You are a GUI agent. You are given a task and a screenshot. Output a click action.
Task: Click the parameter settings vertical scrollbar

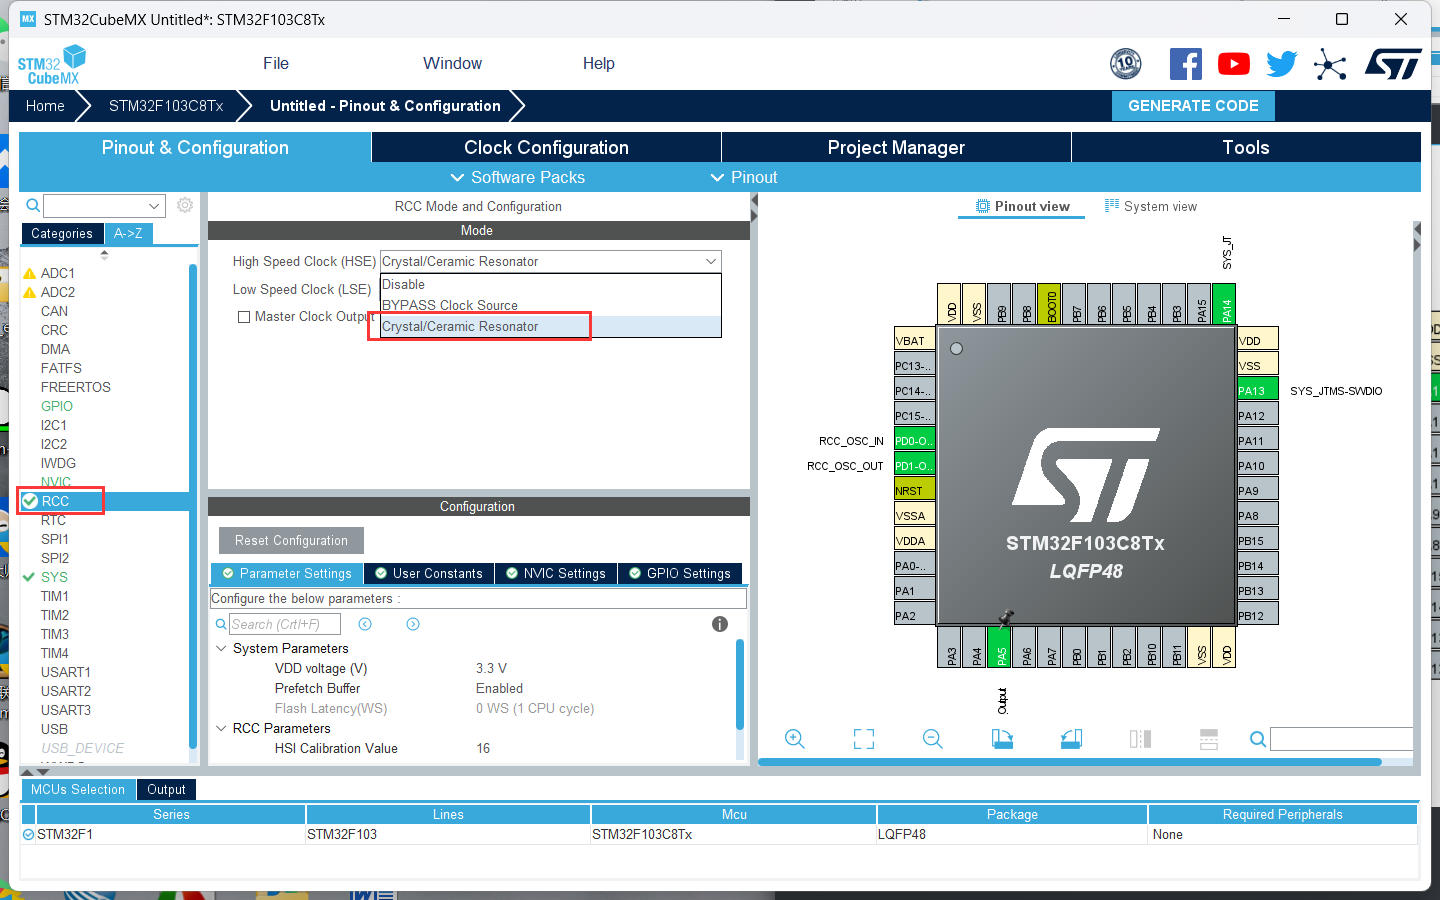pos(740,684)
